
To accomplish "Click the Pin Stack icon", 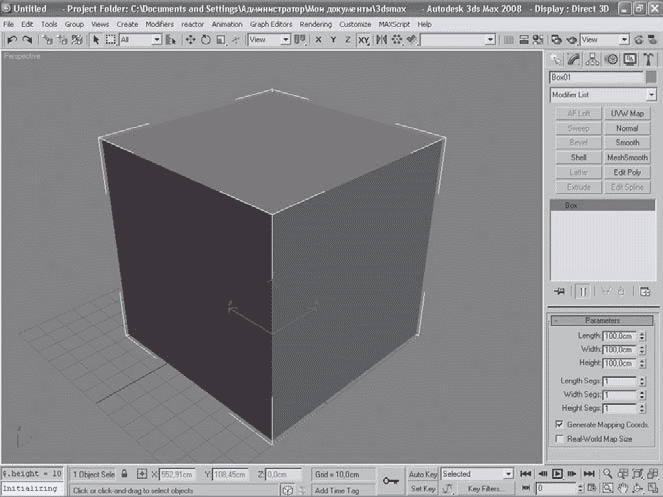I will pyautogui.click(x=559, y=291).
